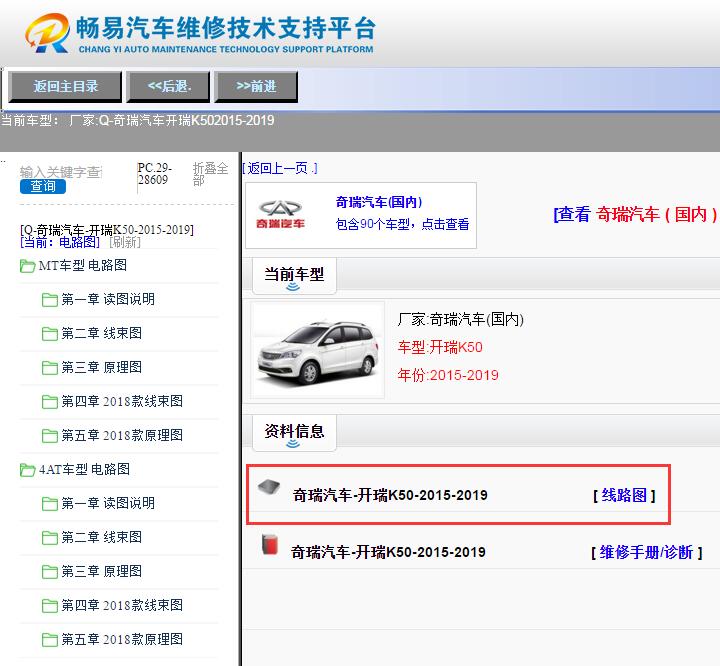Viewport: 720px width, 666px height.
Task: Click 查看 奇瑞汽车(国内) link at right
Action: [636, 214]
